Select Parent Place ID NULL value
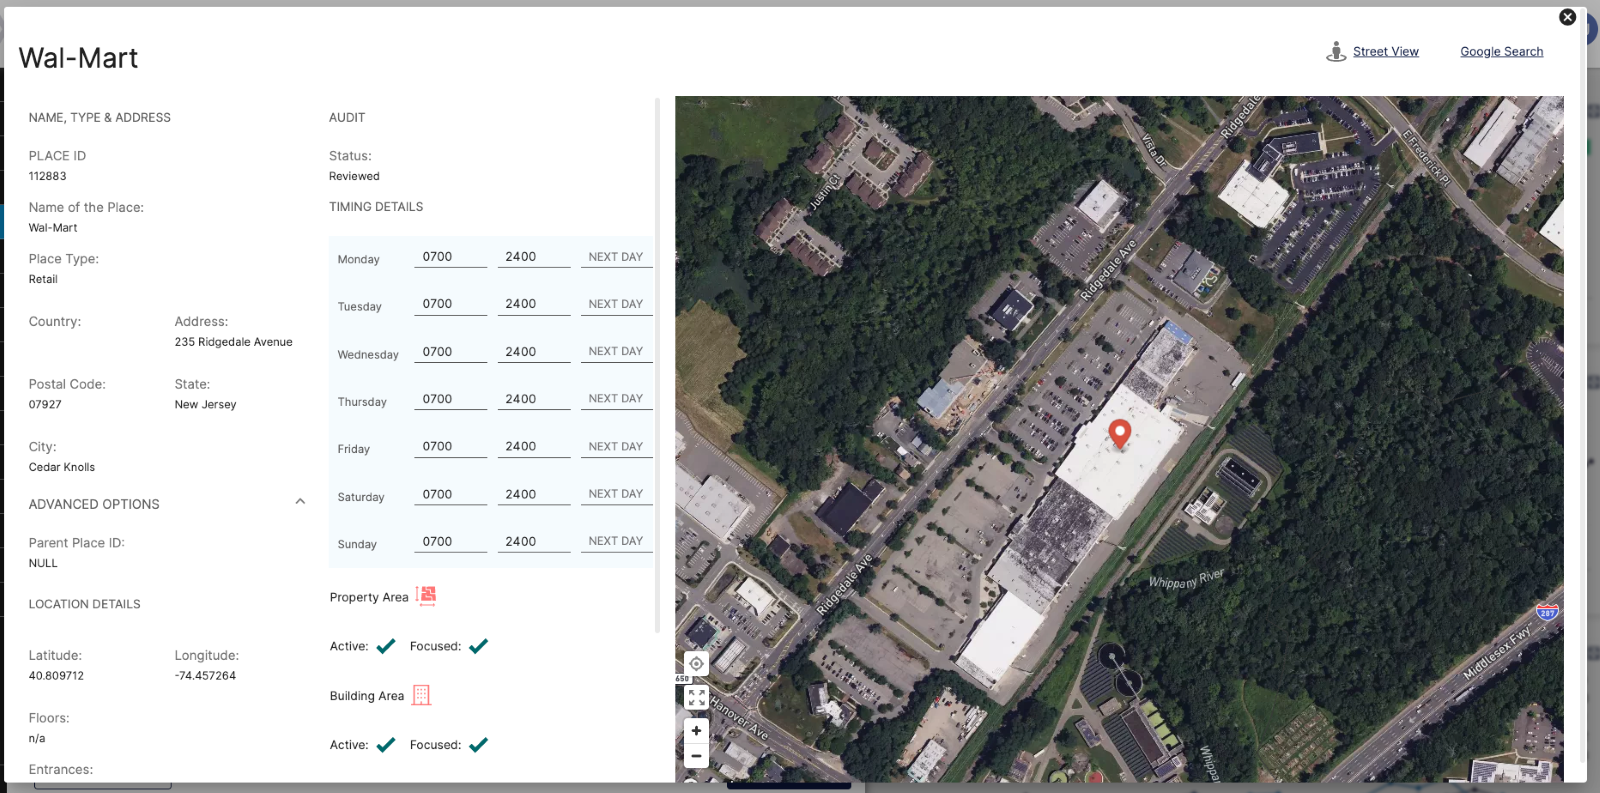The height and width of the screenshot is (793, 1600). 43,563
